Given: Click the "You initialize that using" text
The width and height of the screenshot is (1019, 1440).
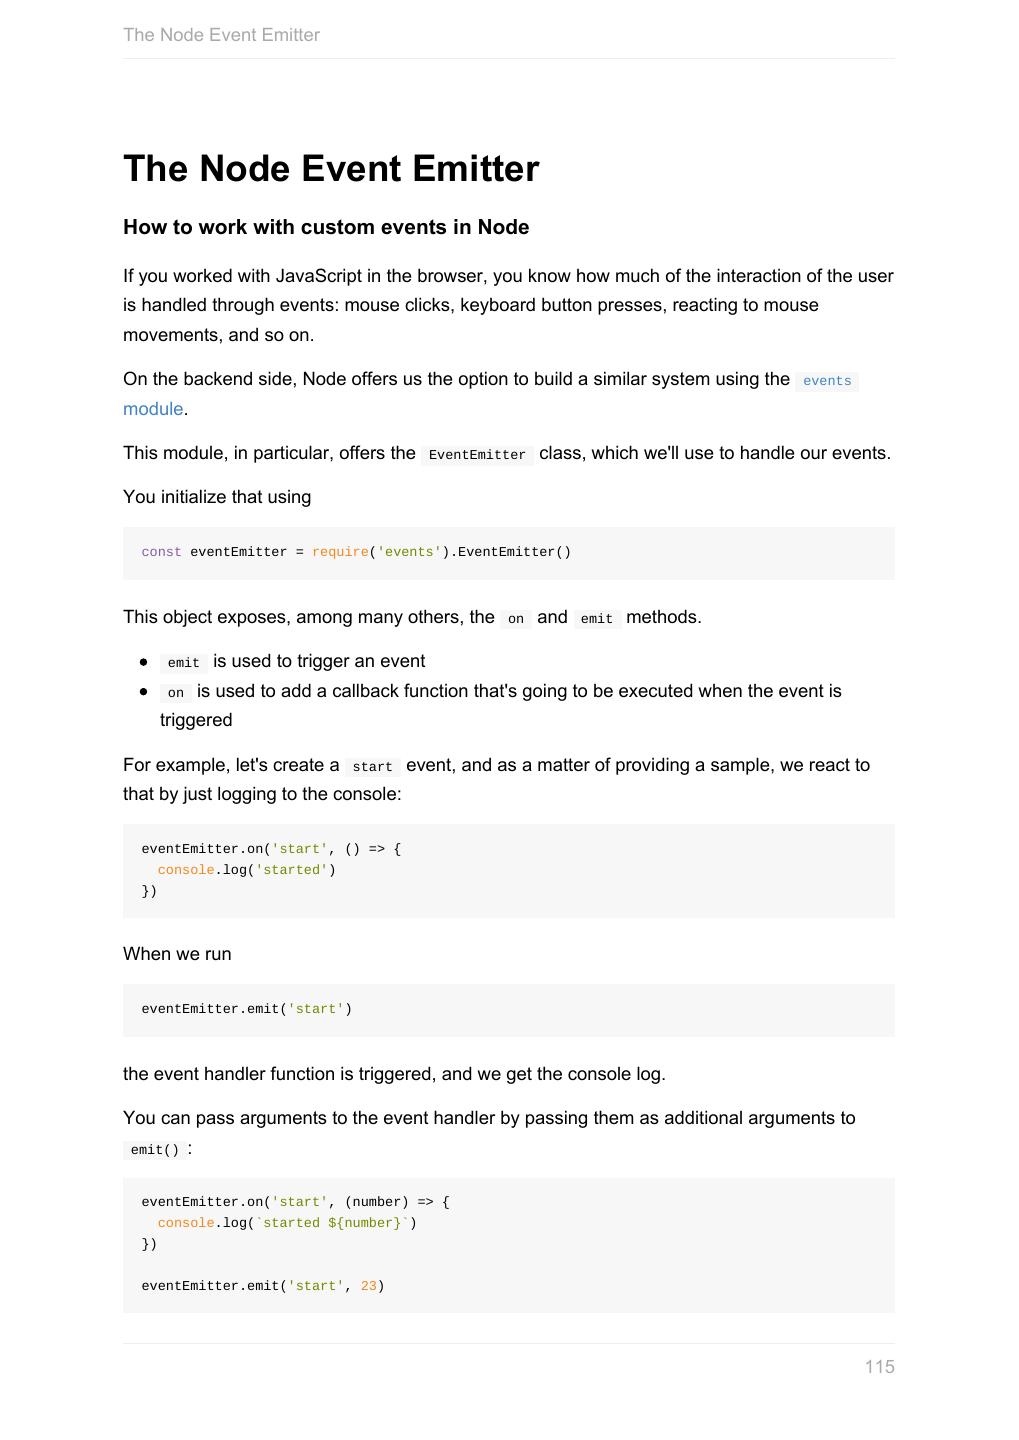Looking at the screenshot, I should [217, 497].
